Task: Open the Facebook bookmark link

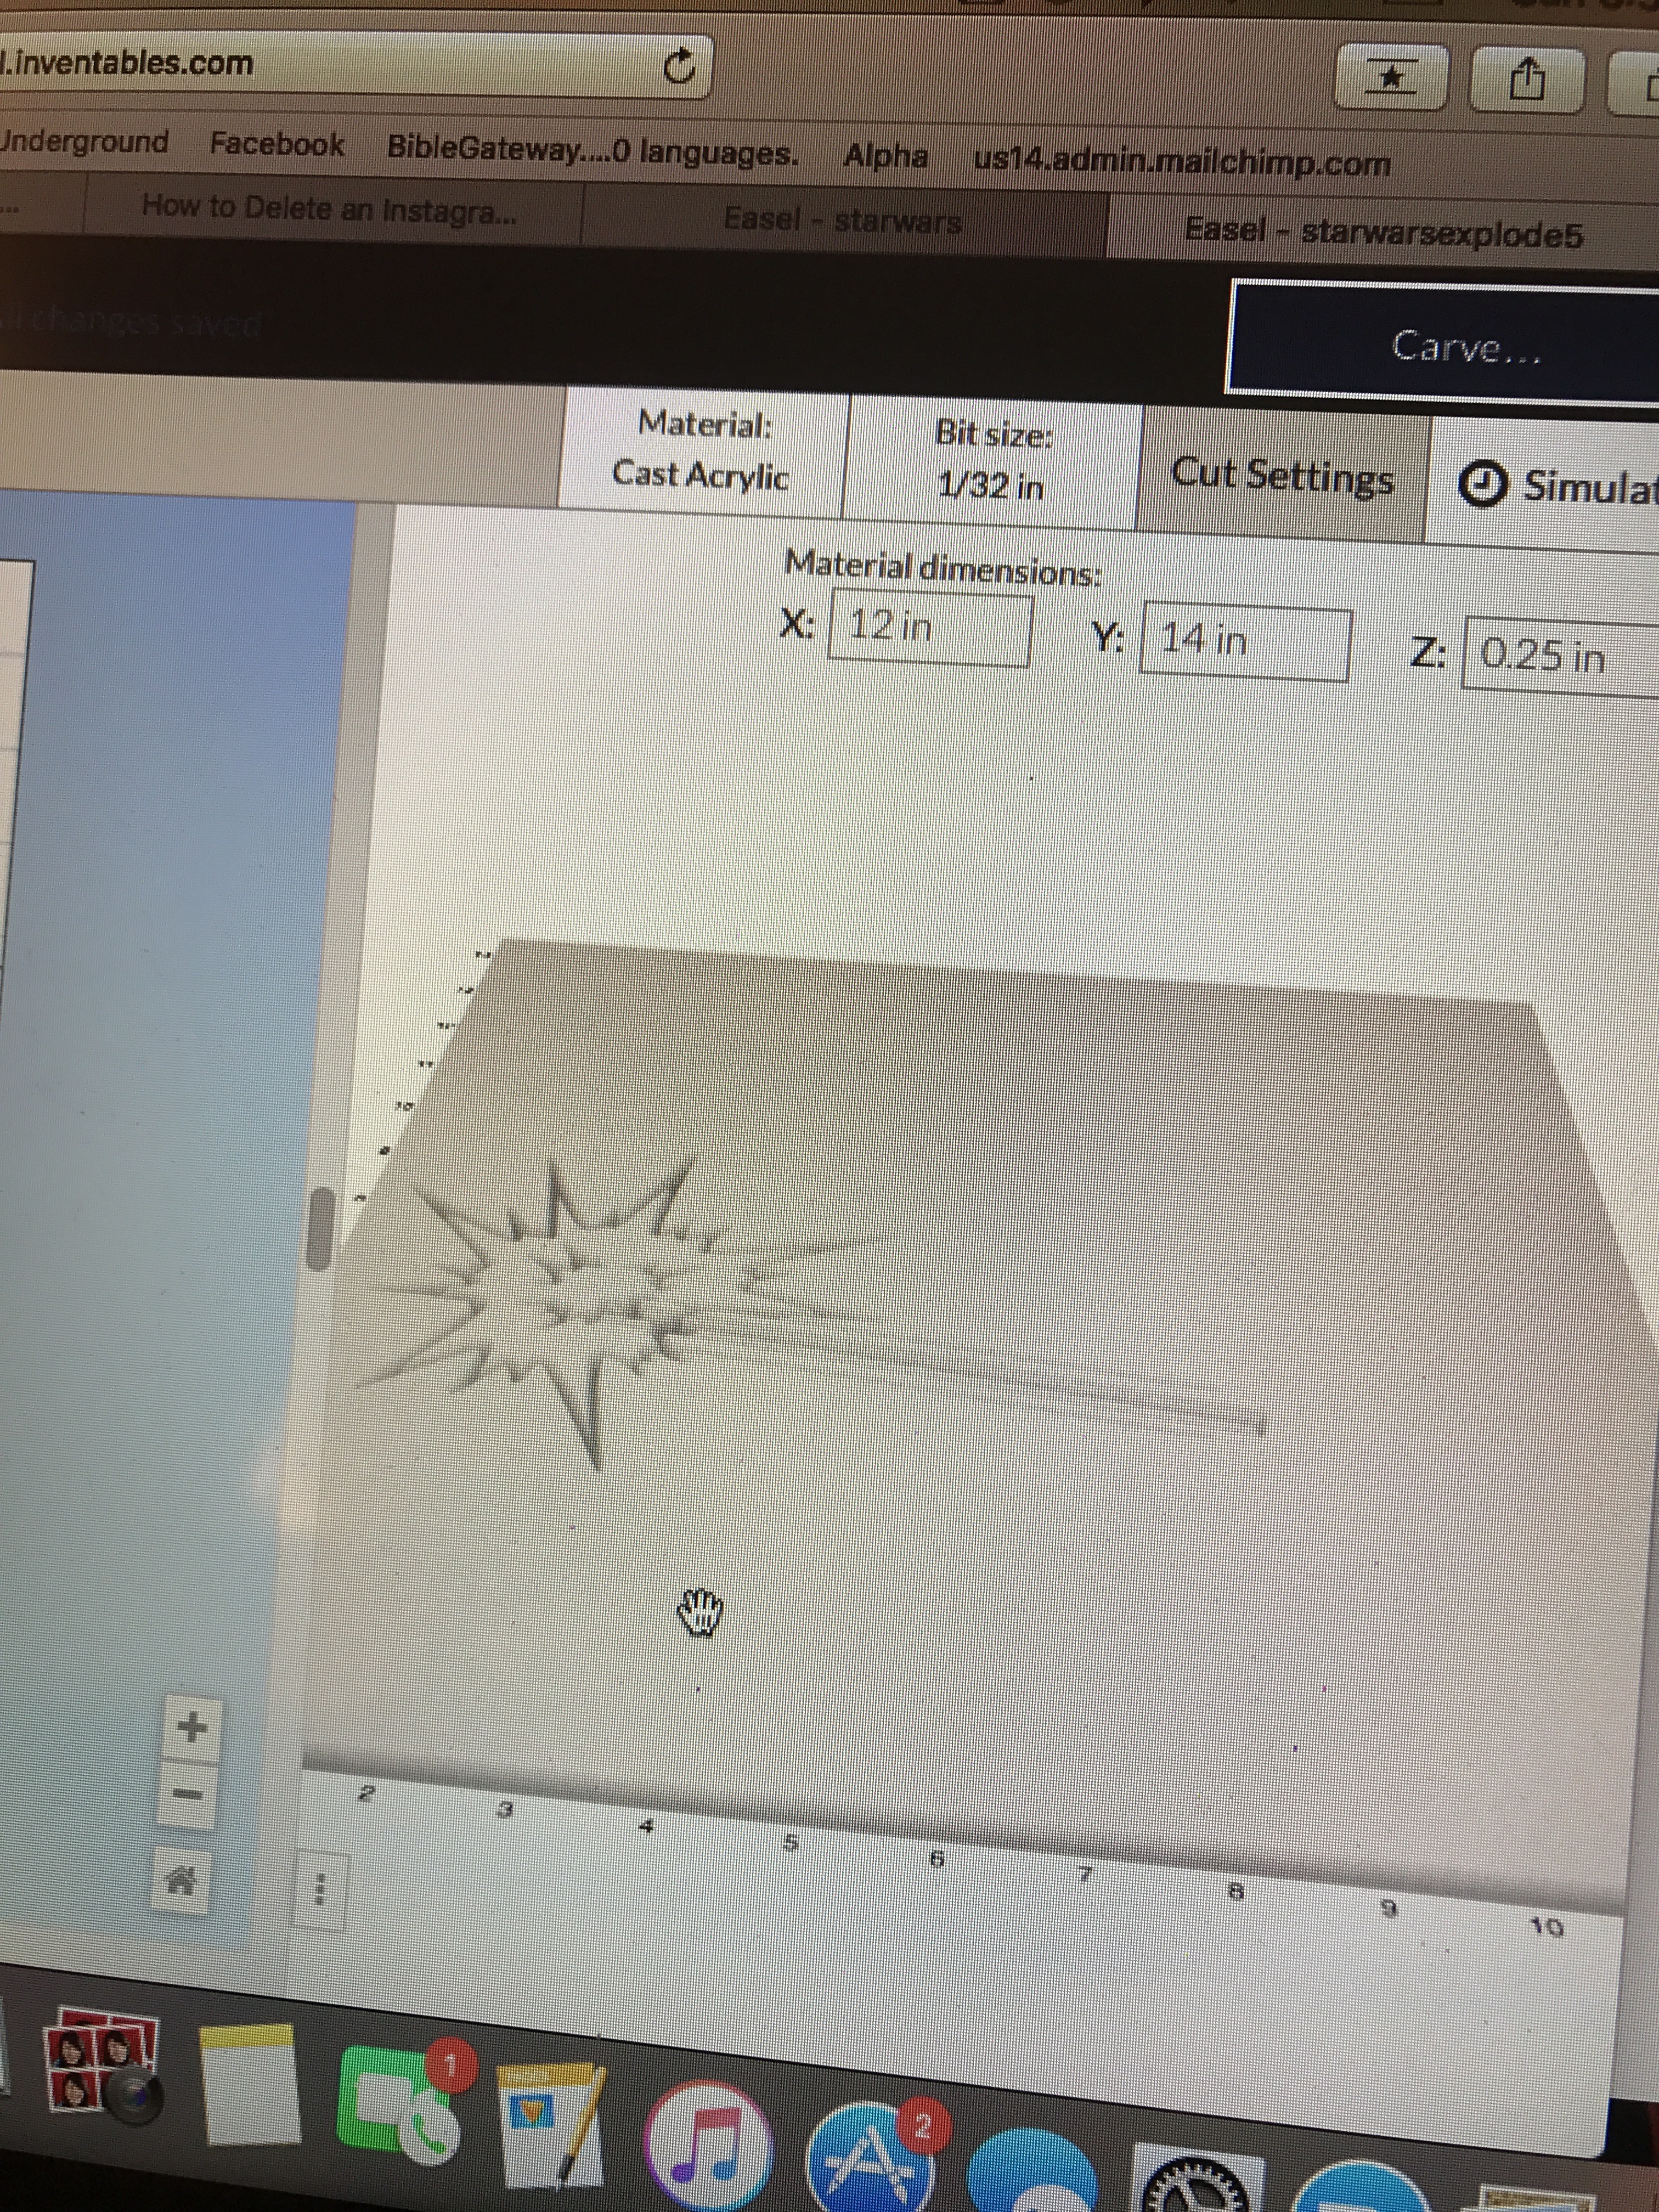Action: 276,145
